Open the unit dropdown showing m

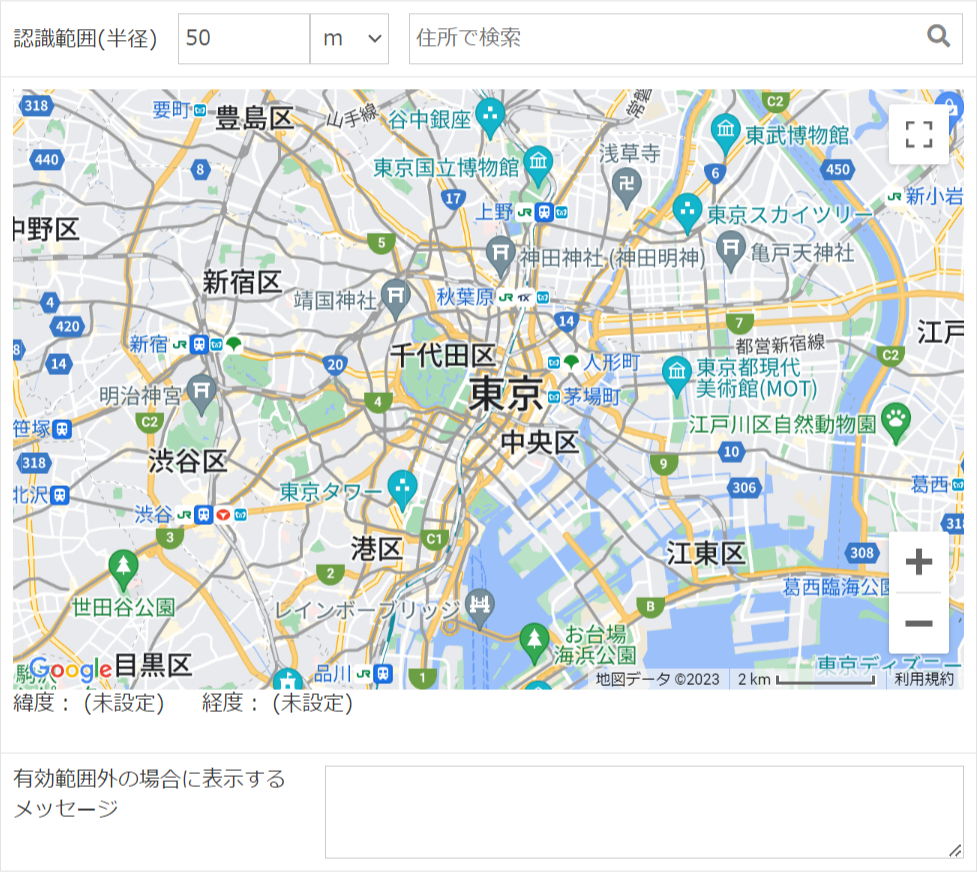pos(350,39)
